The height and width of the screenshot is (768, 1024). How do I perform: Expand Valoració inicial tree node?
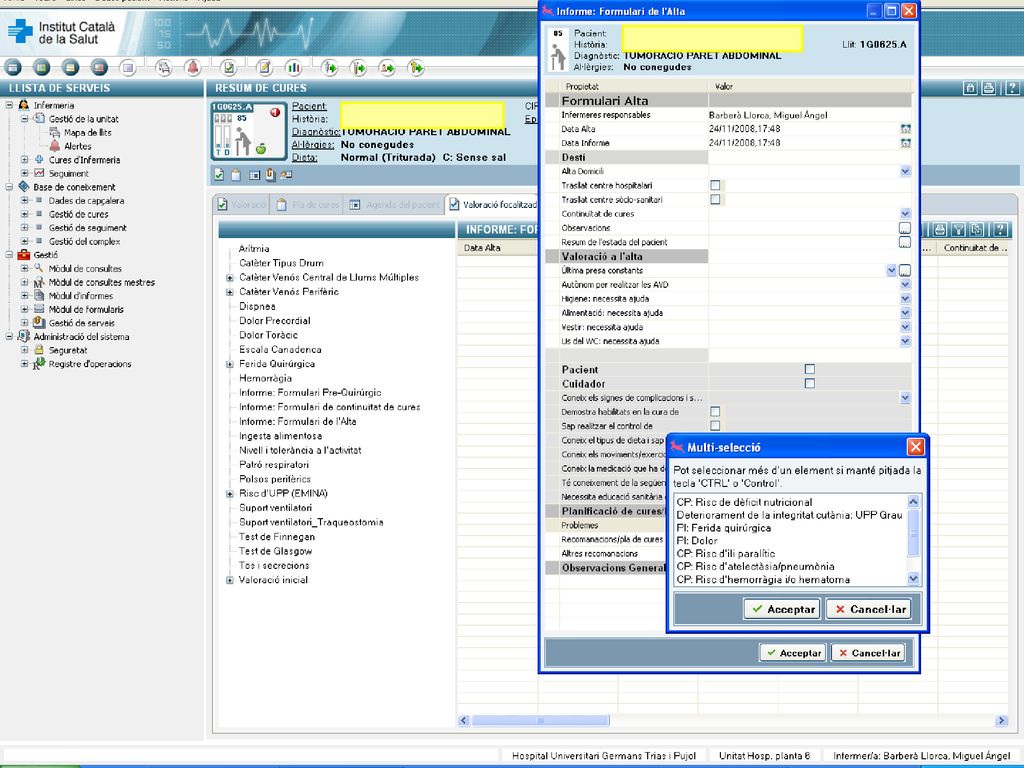pyautogui.click(x=230, y=581)
